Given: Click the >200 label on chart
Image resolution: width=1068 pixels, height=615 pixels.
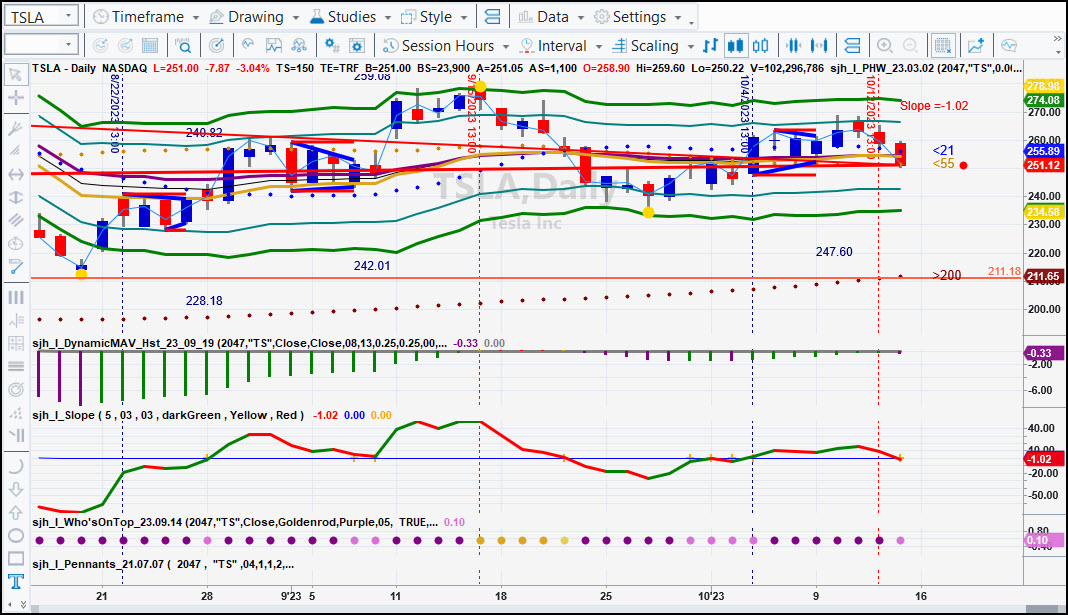Looking at the screenshot, I should [x=947, y=275].
